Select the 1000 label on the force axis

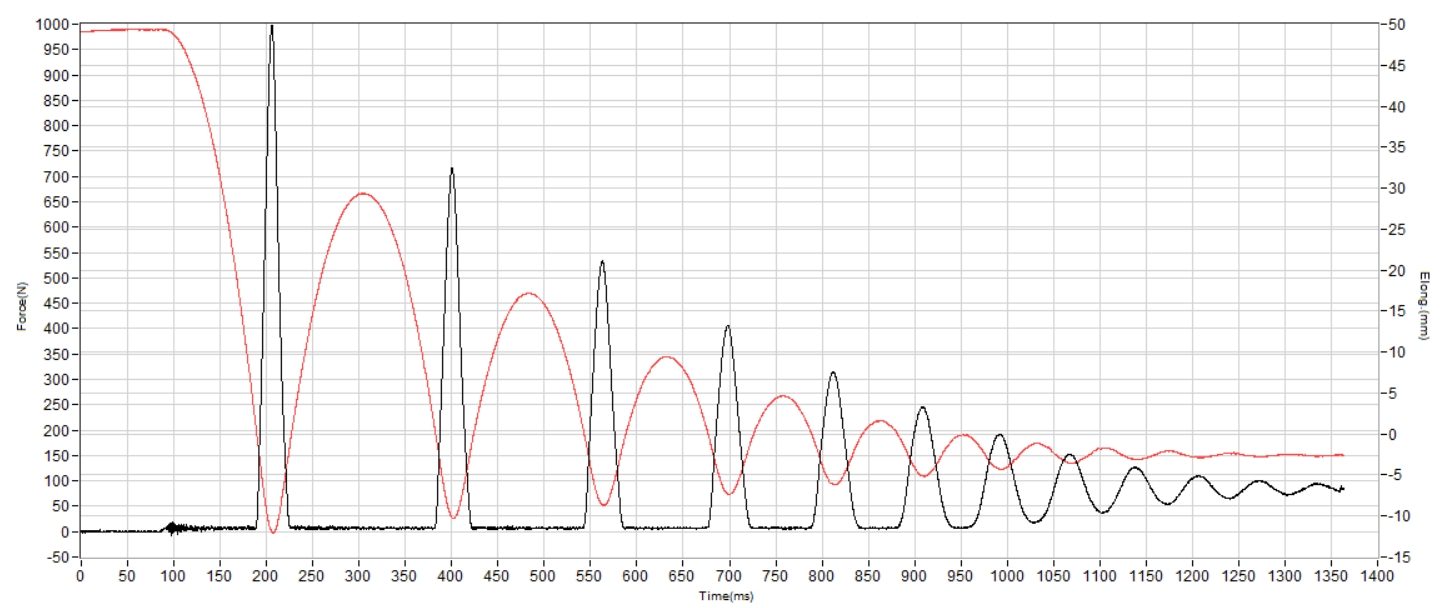pos(52,24)
